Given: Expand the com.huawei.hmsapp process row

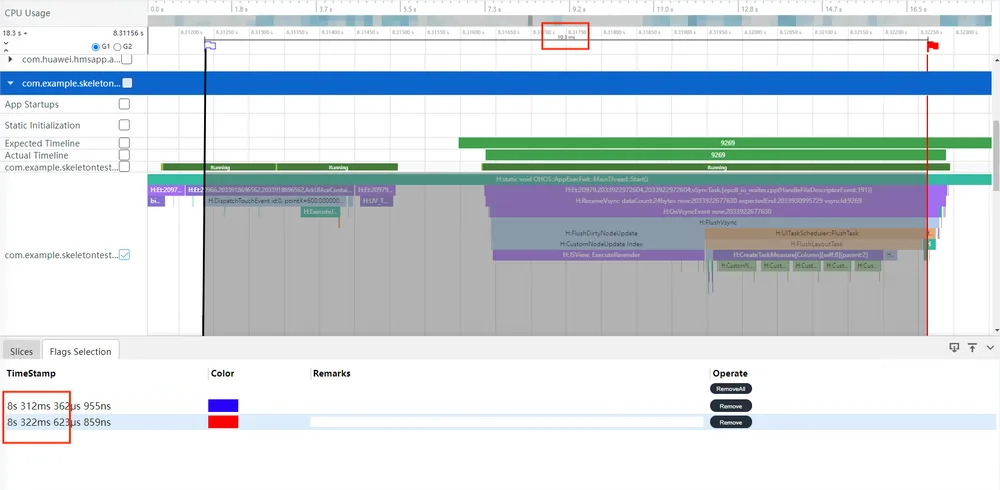Looking at the screenshot, I should pos(10,59).
